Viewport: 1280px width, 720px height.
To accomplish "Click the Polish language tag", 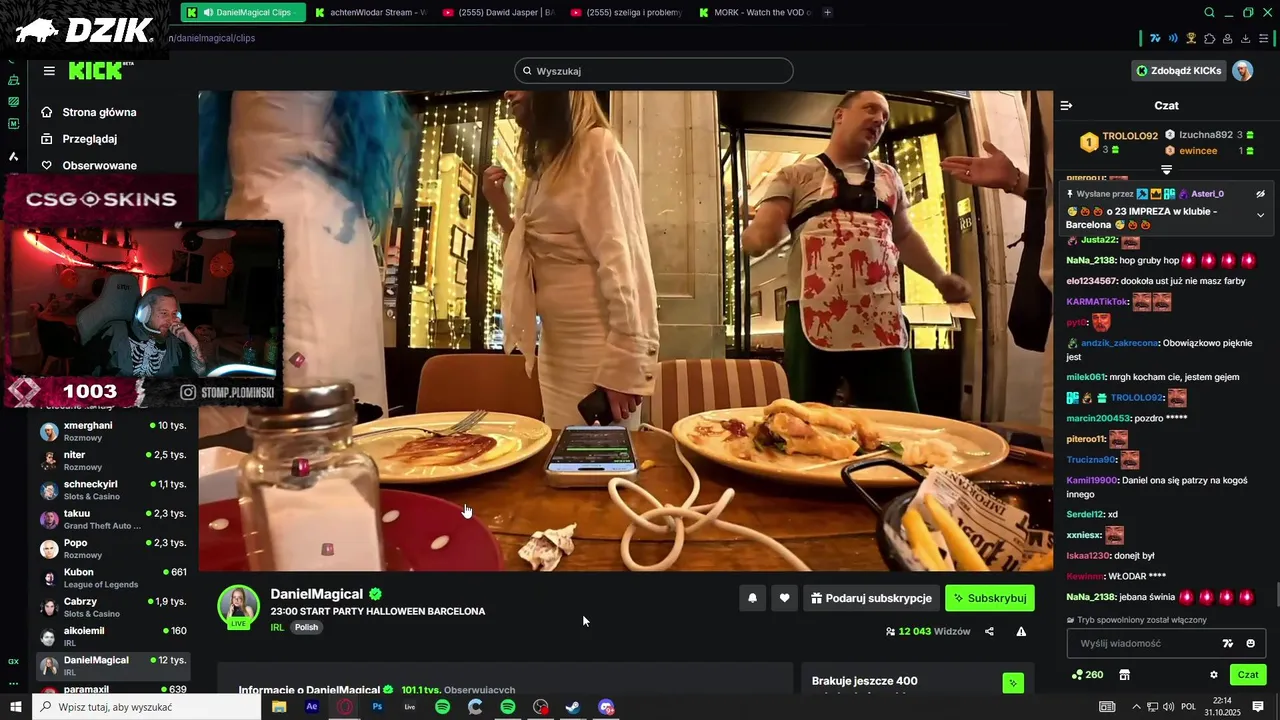I will (x=306, y=628).
